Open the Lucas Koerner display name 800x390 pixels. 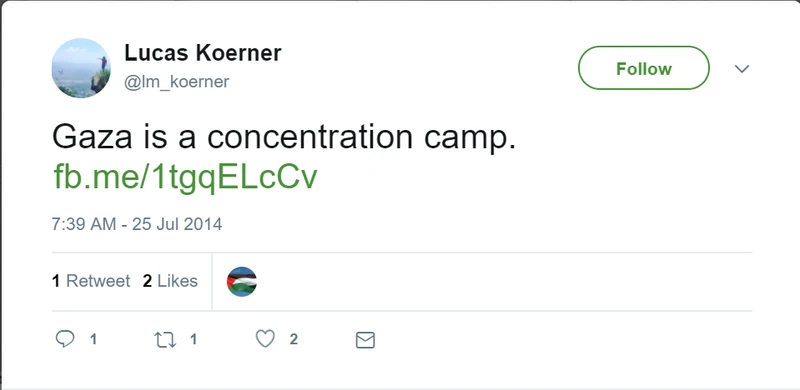coord(203,53)
